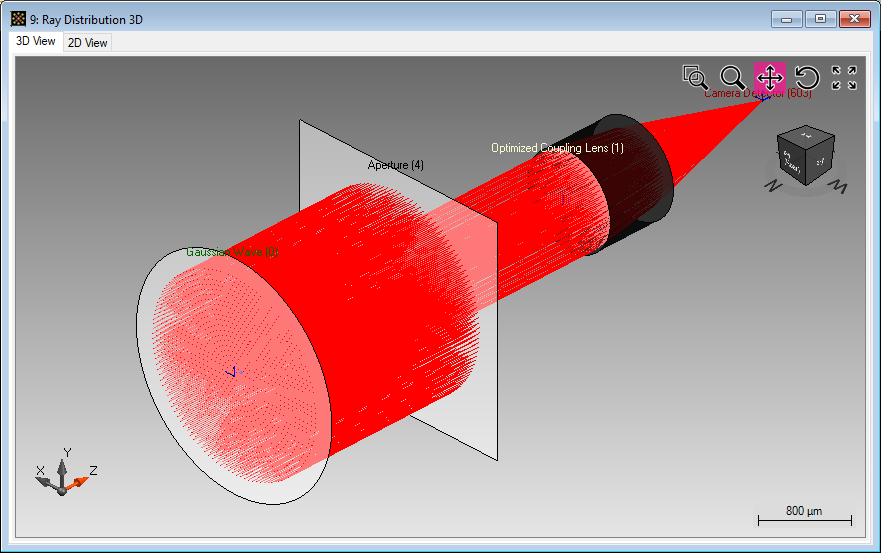Viewport: 881px width, 553px height.
Task: Click the fit-to-window expand arrows icon
Action: coord(844,77)
